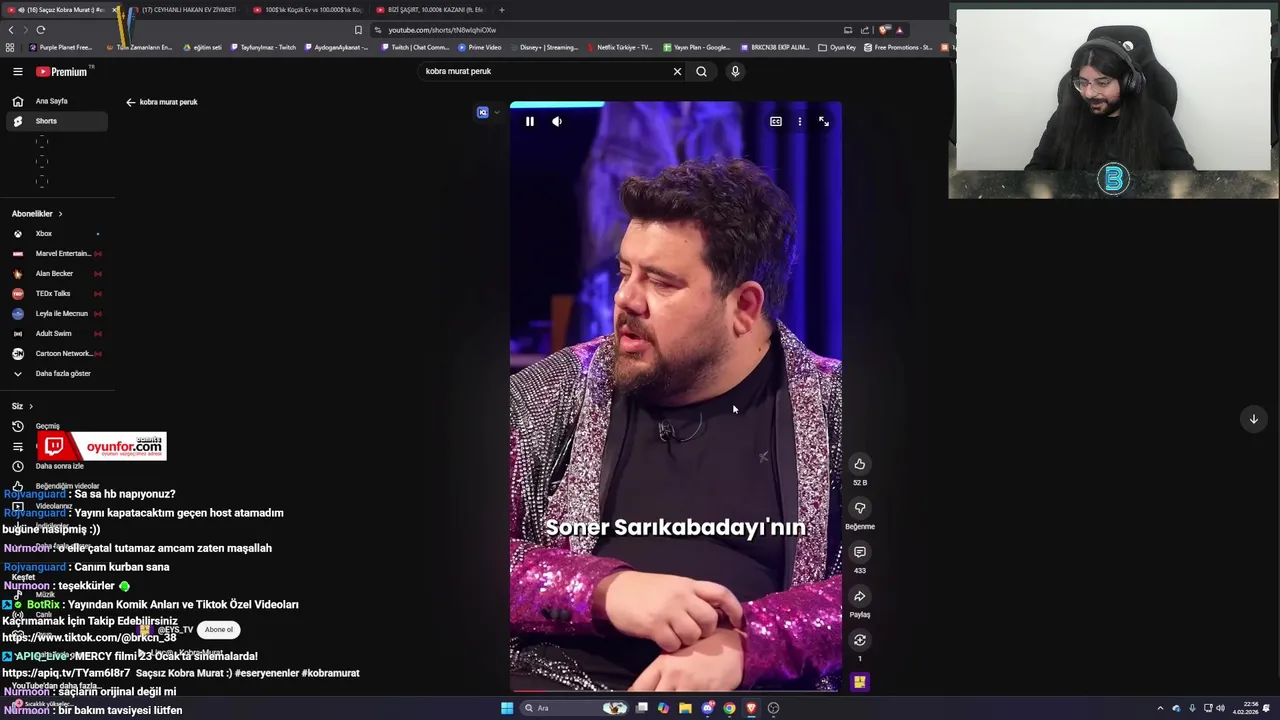The width and height of the screenshot is (1280, 720).
Task: Open the YouTube hamburger guide menu
Action: tap(17, 71)
